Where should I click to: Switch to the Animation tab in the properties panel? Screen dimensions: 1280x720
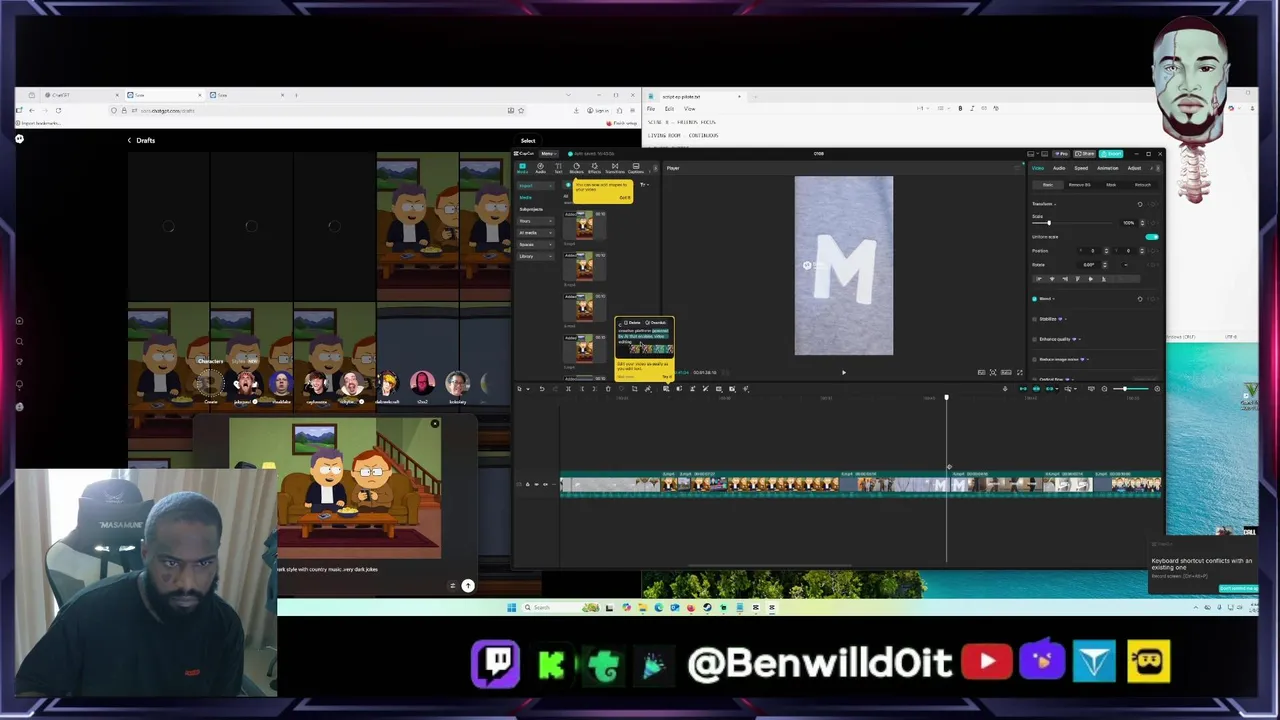[1108, 168]
